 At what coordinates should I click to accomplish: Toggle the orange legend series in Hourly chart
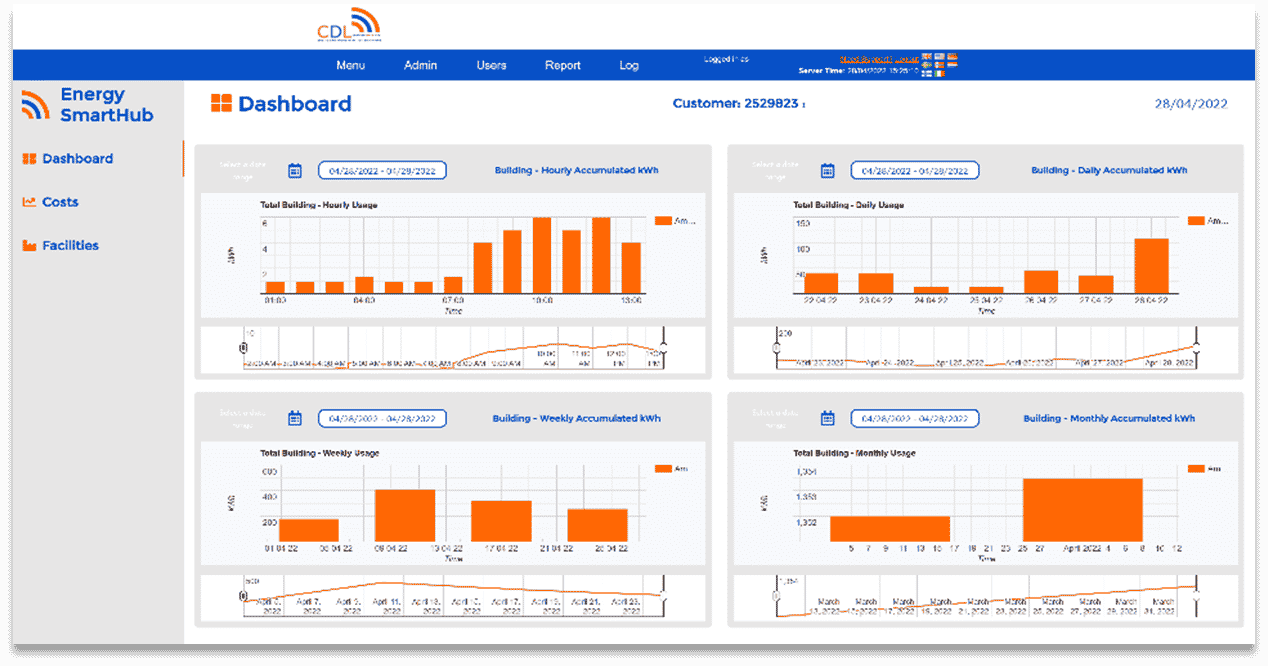point(663,221)
